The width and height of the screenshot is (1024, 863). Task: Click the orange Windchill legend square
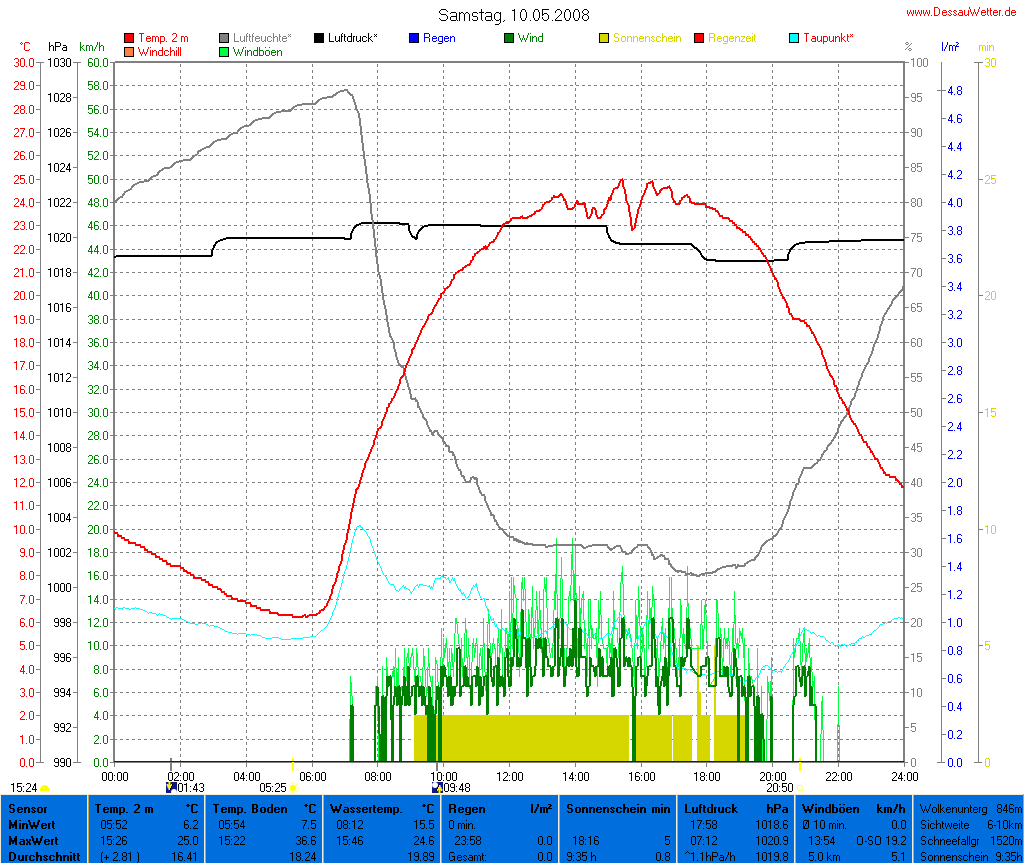[x=129, y=51]
